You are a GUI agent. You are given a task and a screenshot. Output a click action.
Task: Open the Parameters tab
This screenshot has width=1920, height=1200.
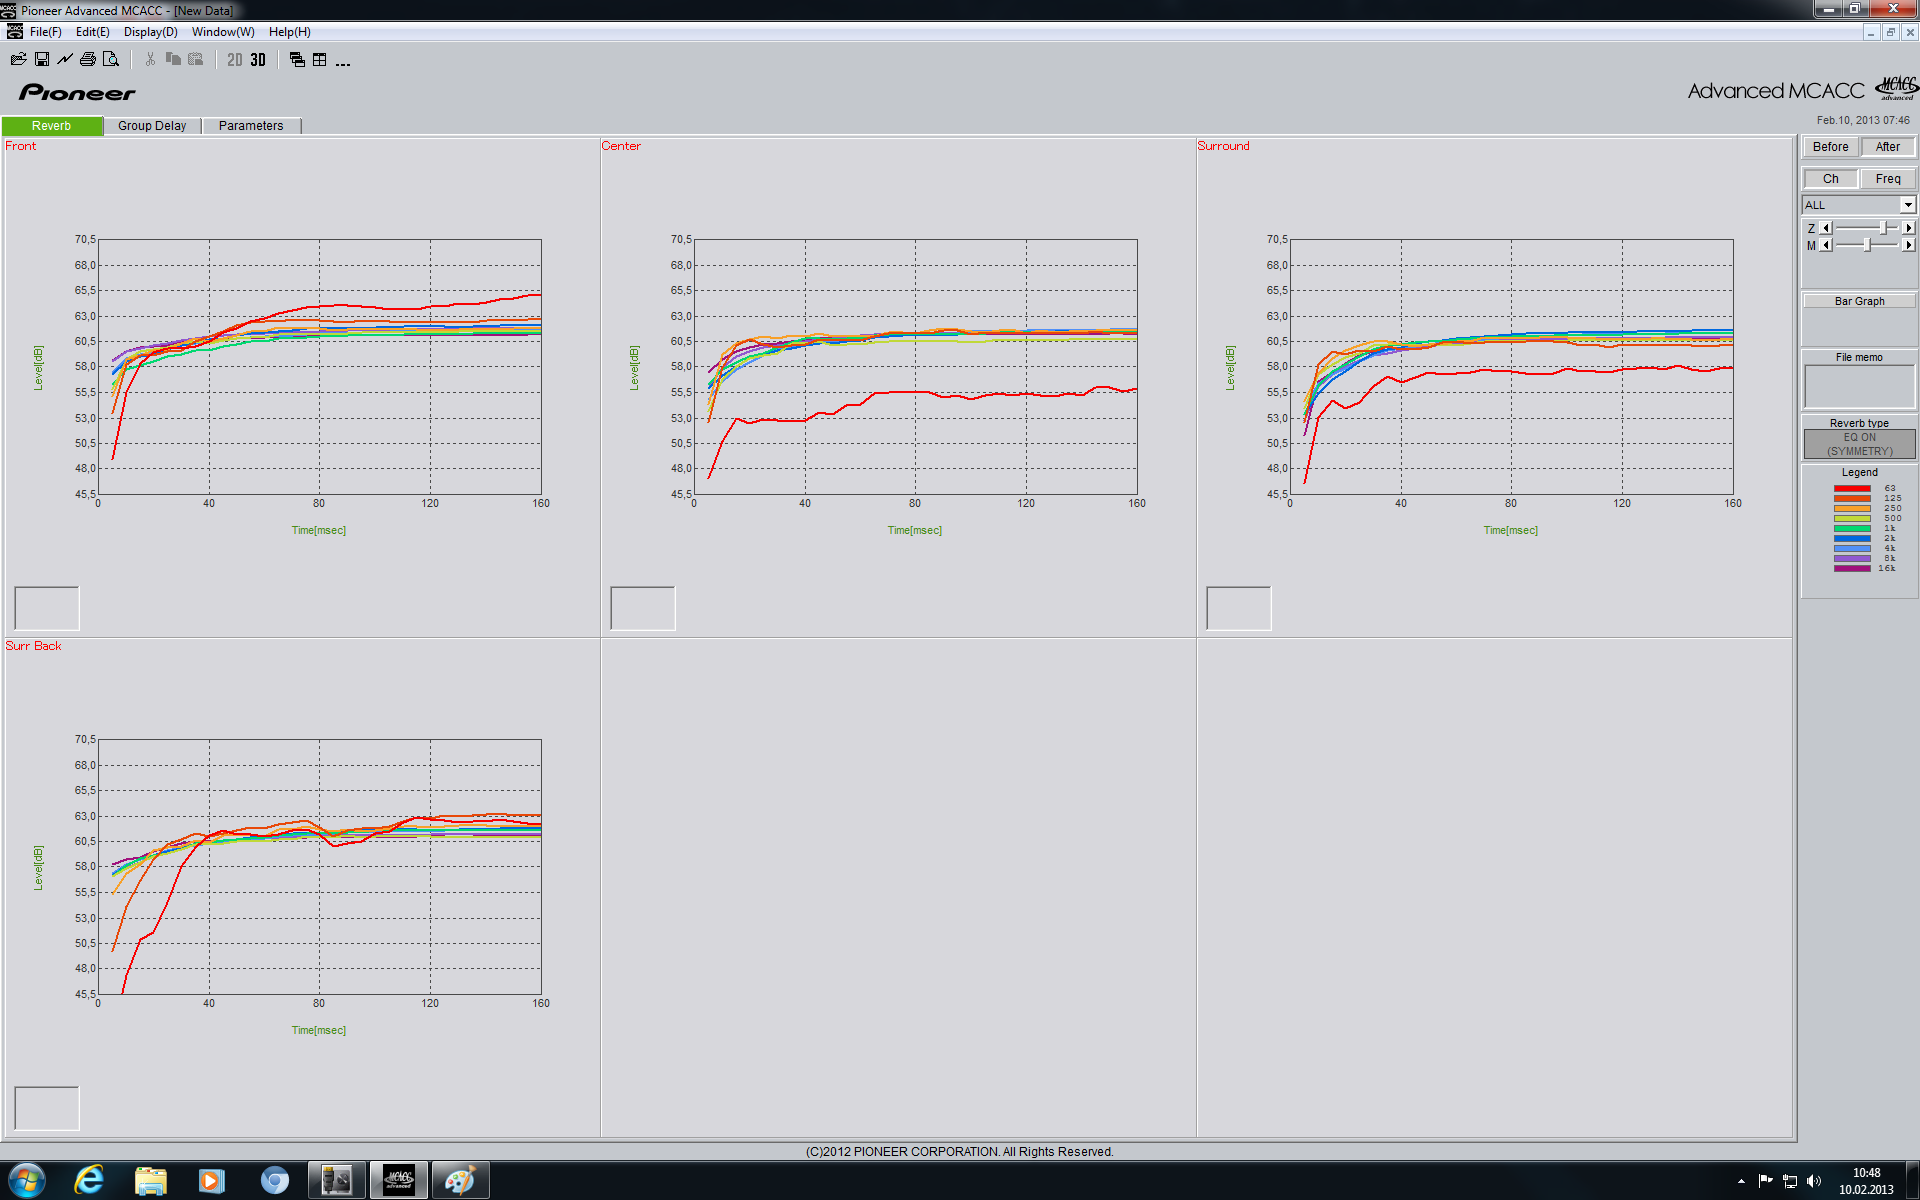pyautogui.click(x=251, y=126)
